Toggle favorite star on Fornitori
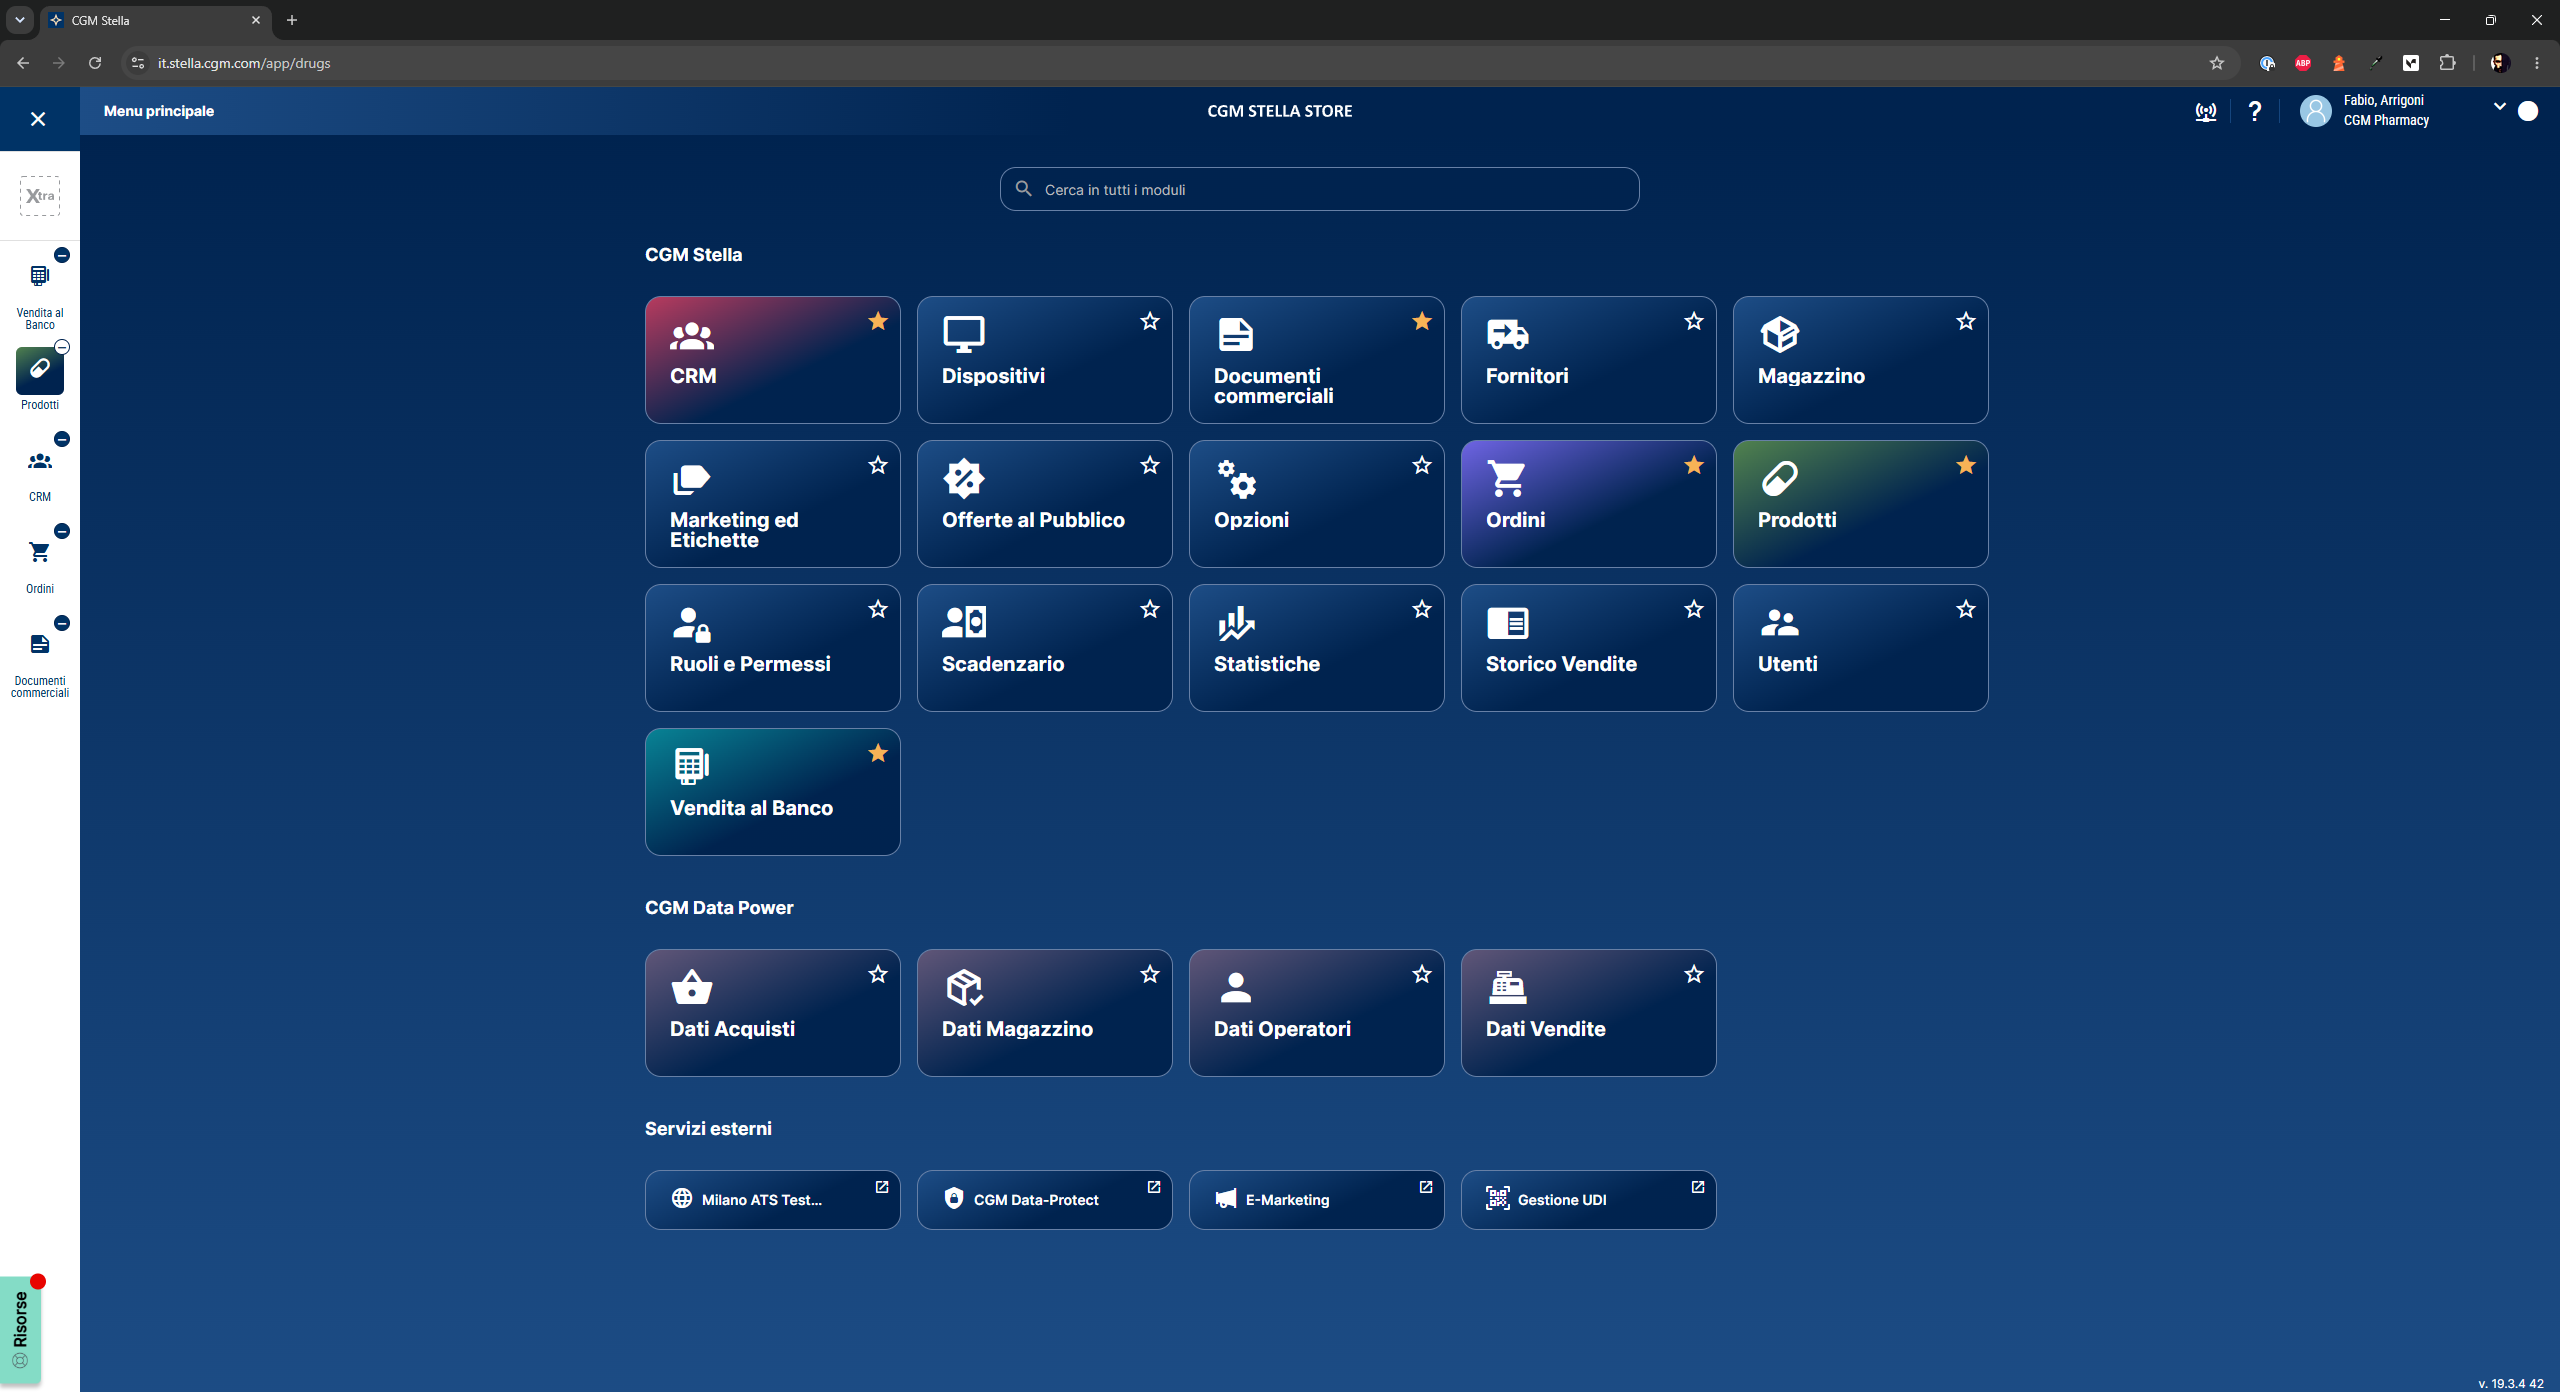 [1694, 321]
